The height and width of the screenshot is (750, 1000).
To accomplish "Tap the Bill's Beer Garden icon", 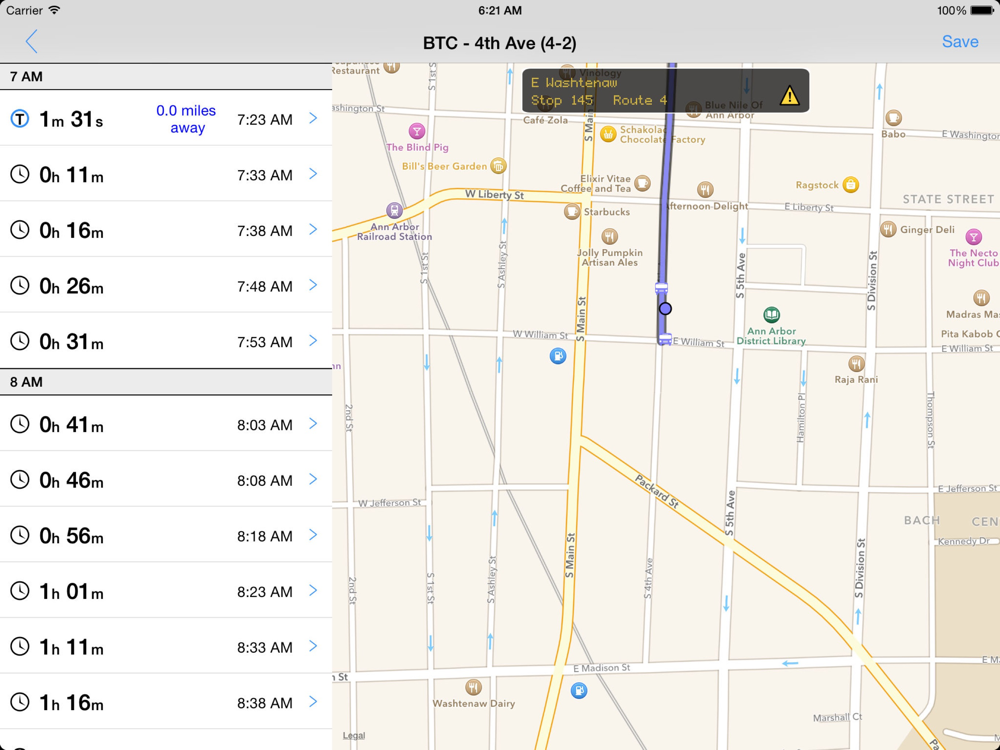I will pyautogui.click(x=498, y=166).
